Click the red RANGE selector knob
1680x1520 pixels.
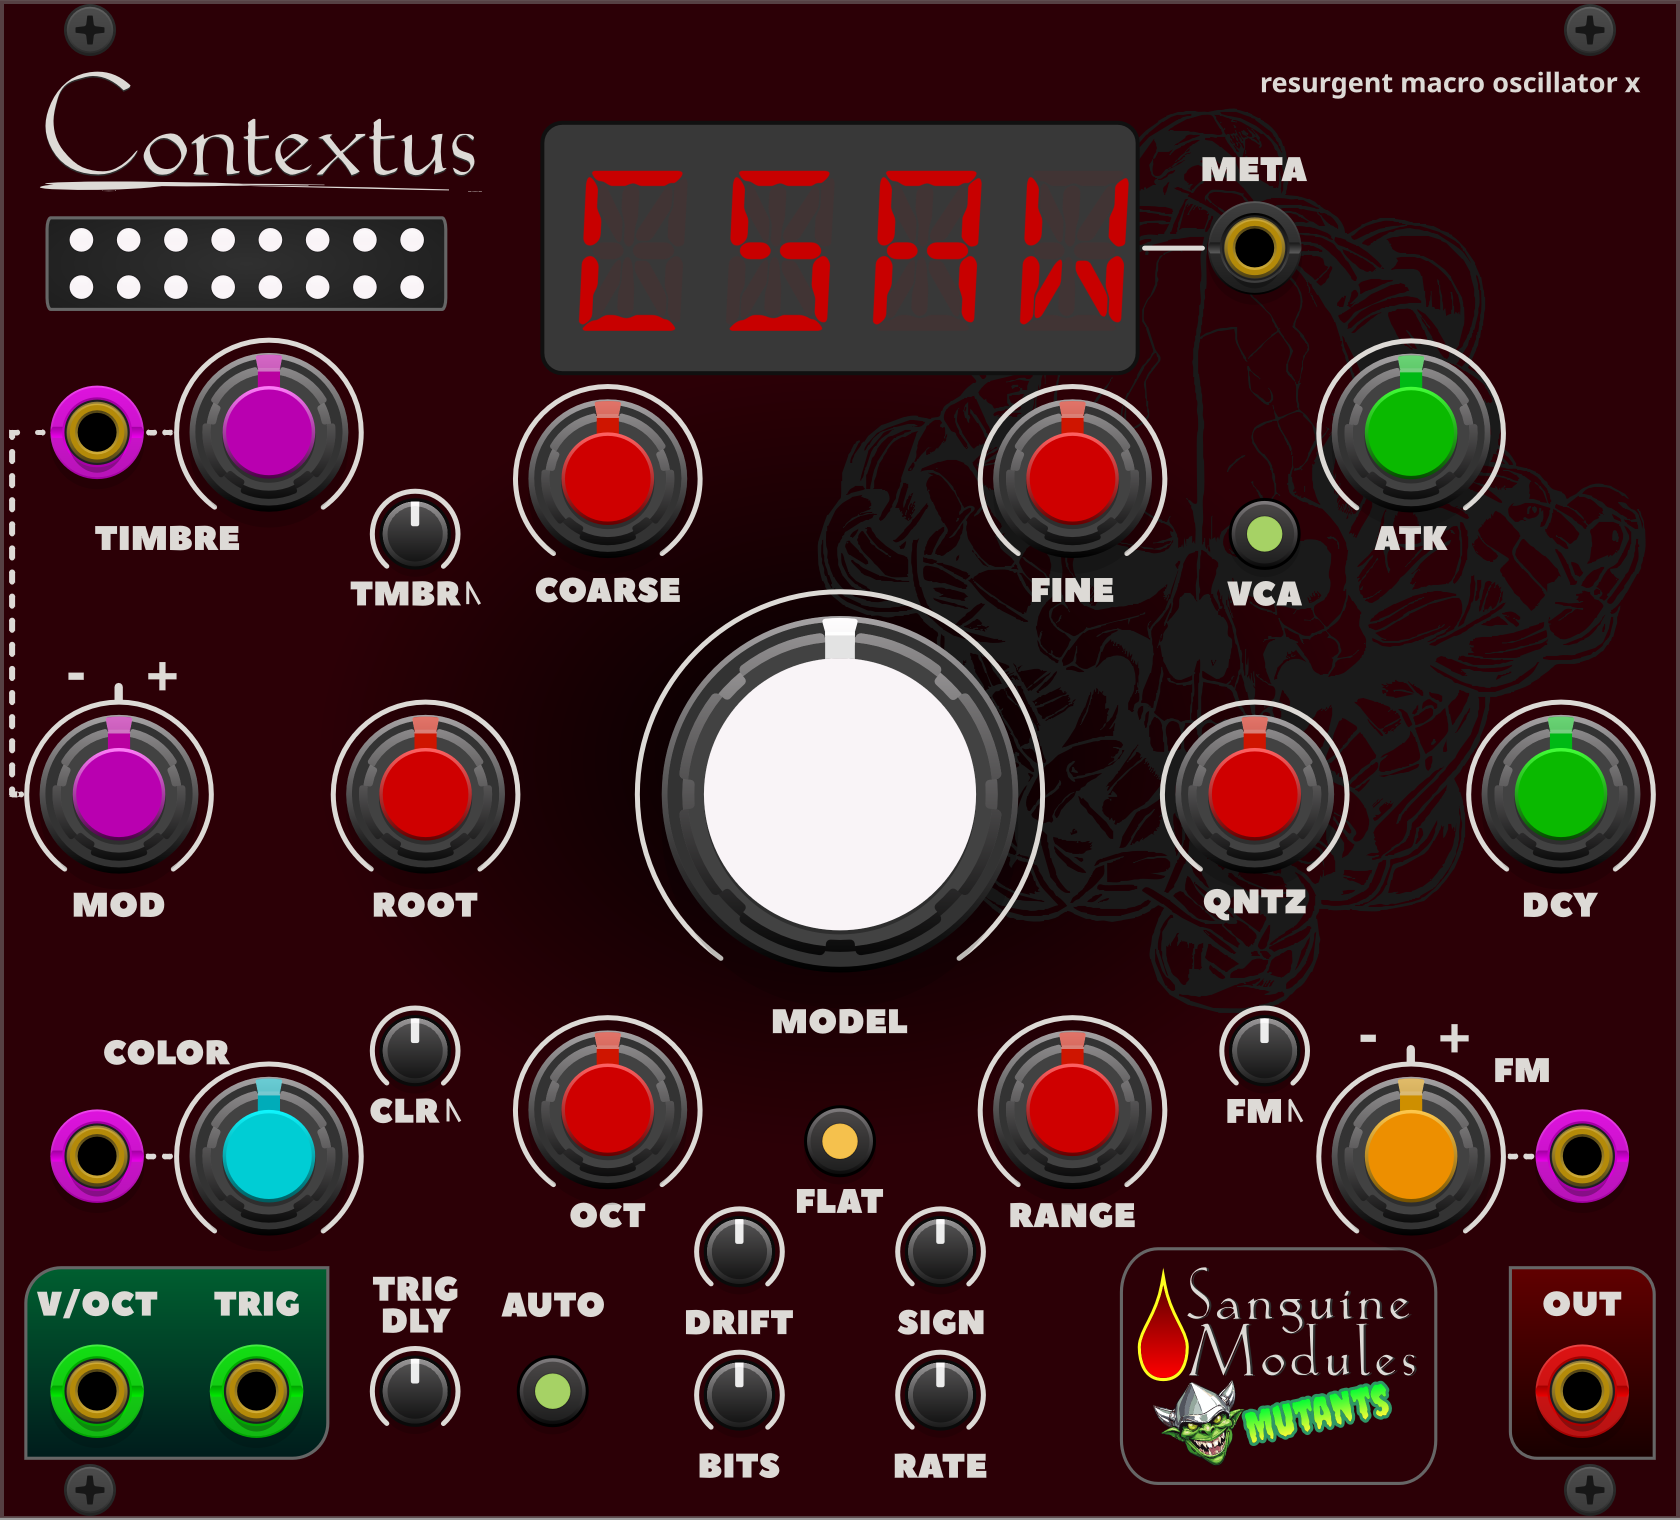pyautogui.click(x=1072, y=1109)
